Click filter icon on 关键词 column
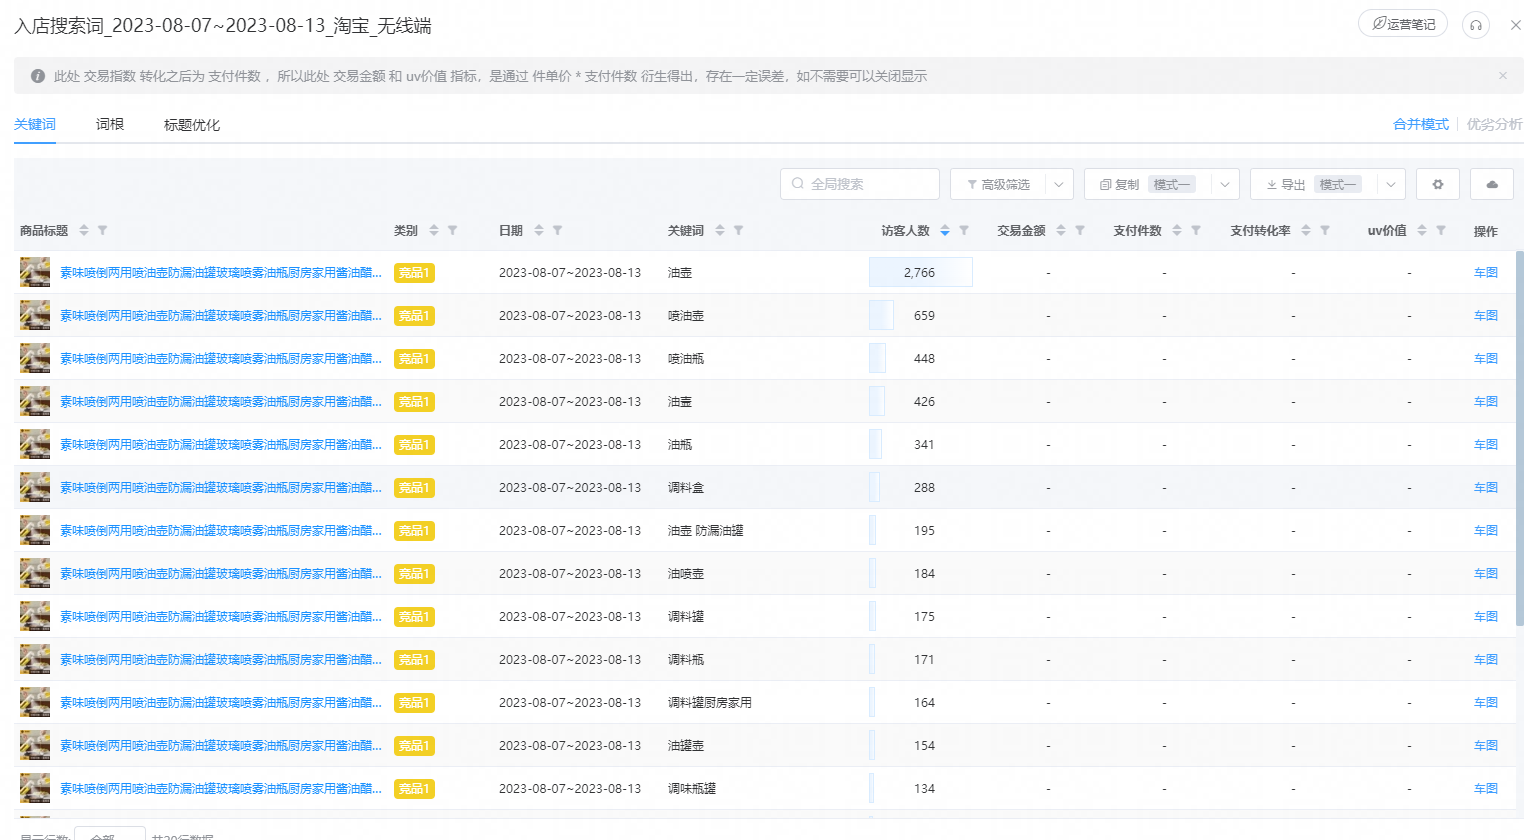 click(x=738, y=230)
